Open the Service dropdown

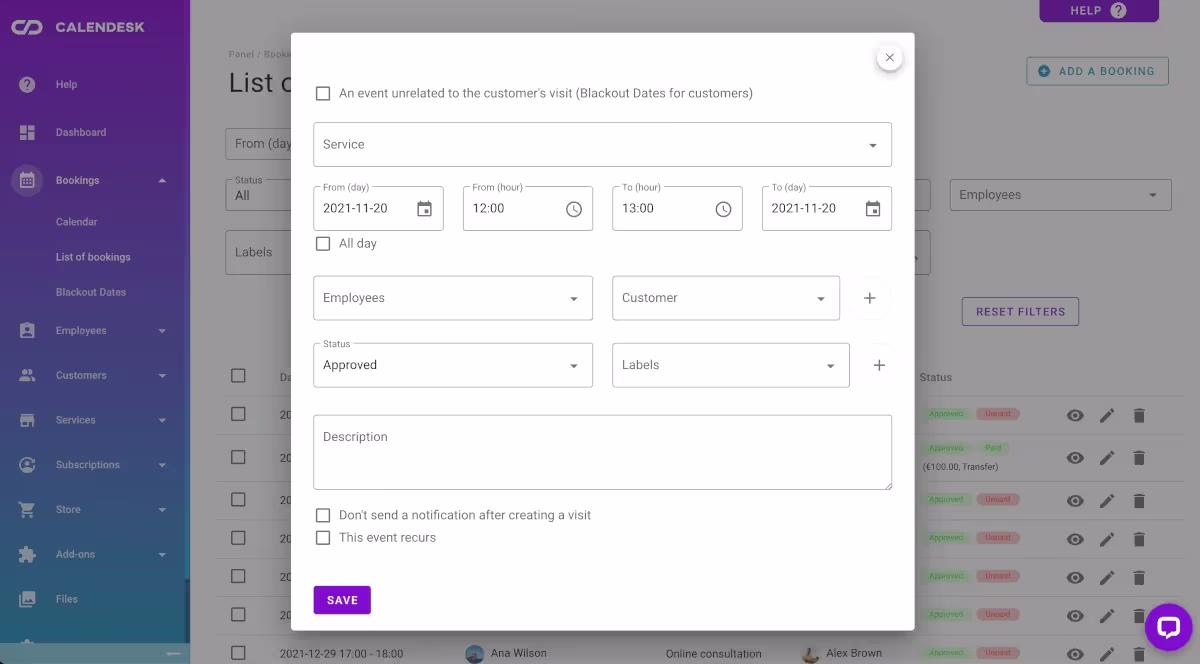pos(602,145)
